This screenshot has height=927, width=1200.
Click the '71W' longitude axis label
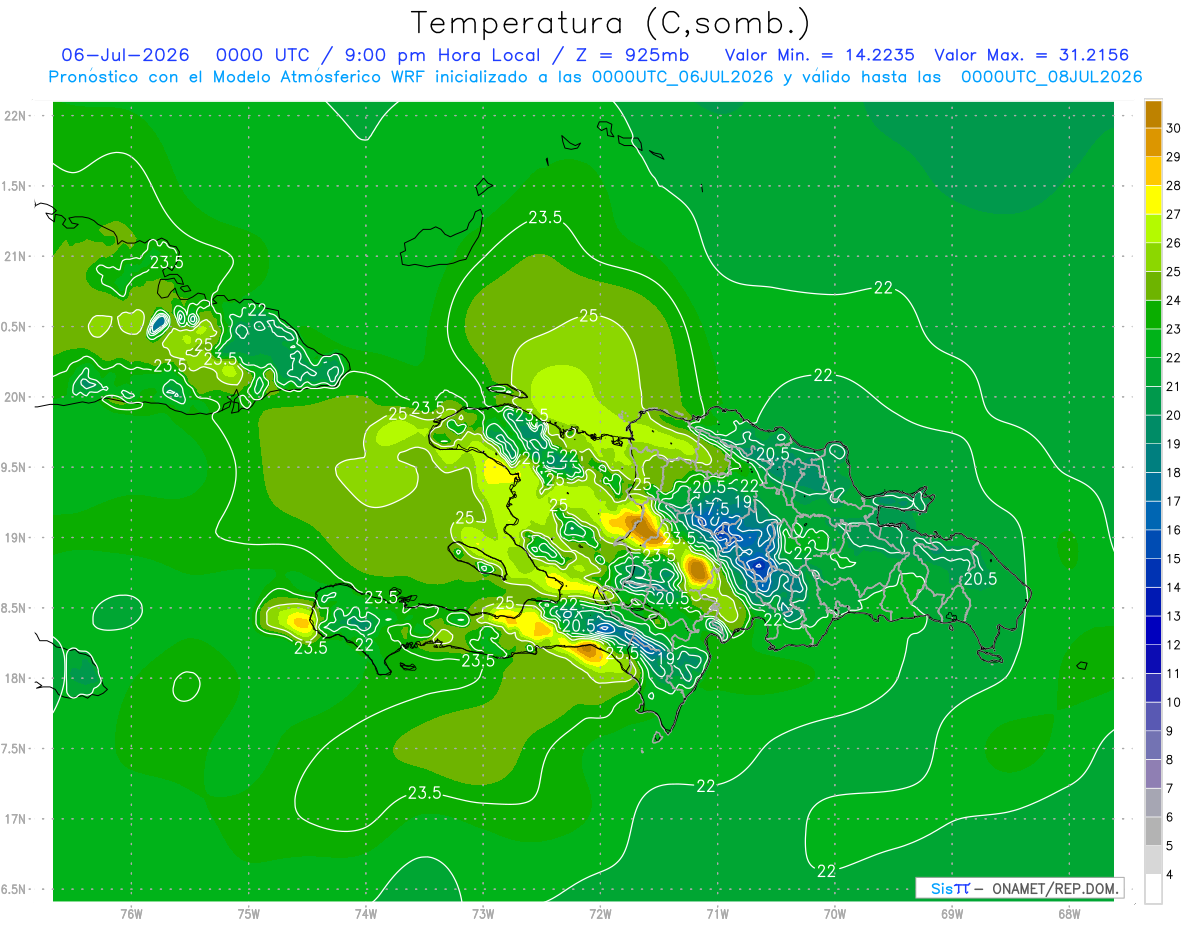tap(717, 914)
